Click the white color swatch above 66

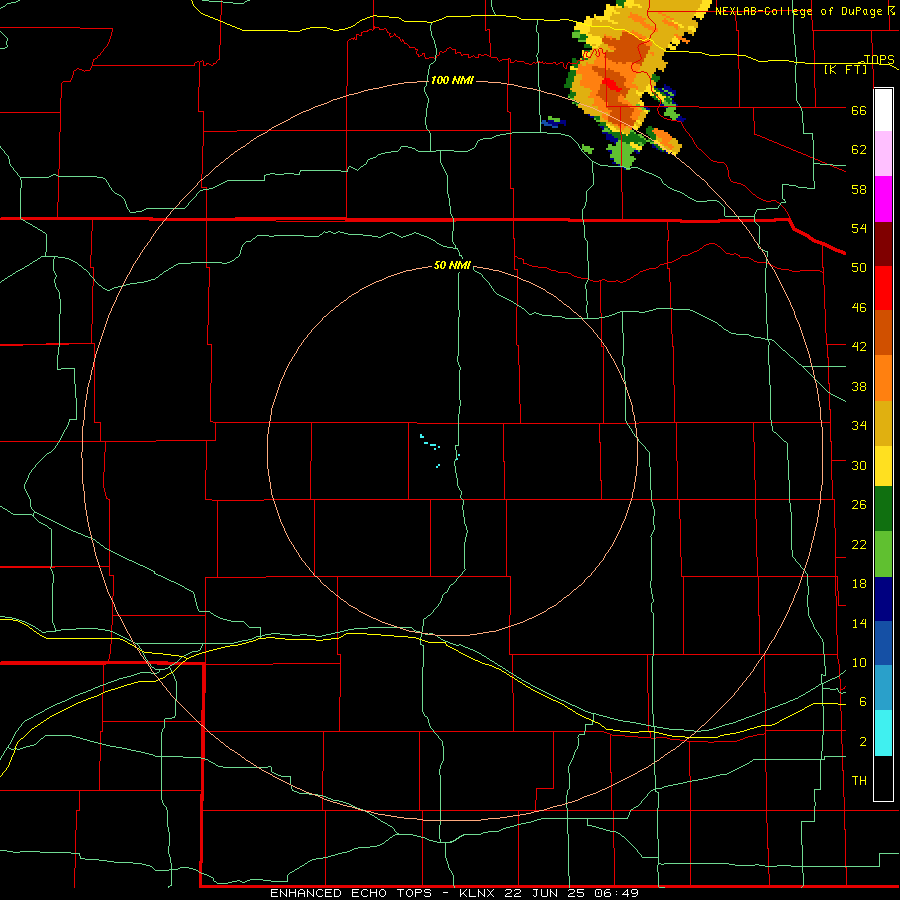tap(883, 110)
